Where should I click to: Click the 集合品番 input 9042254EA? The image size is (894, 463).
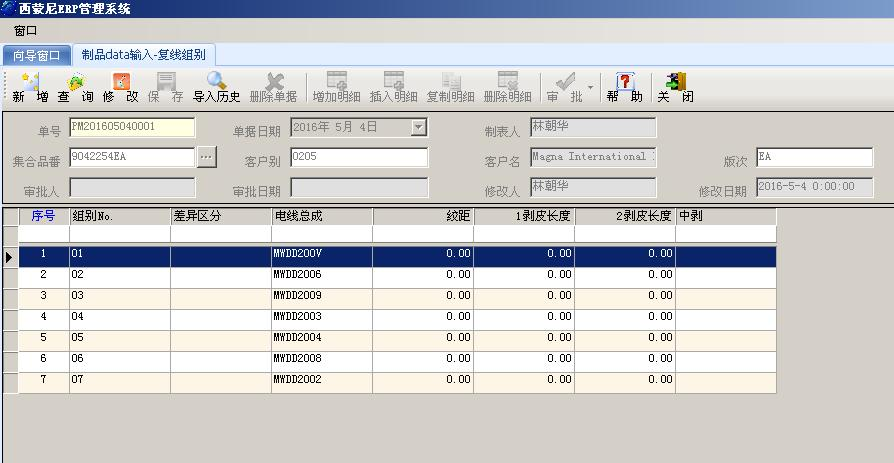tap(132, 157)
